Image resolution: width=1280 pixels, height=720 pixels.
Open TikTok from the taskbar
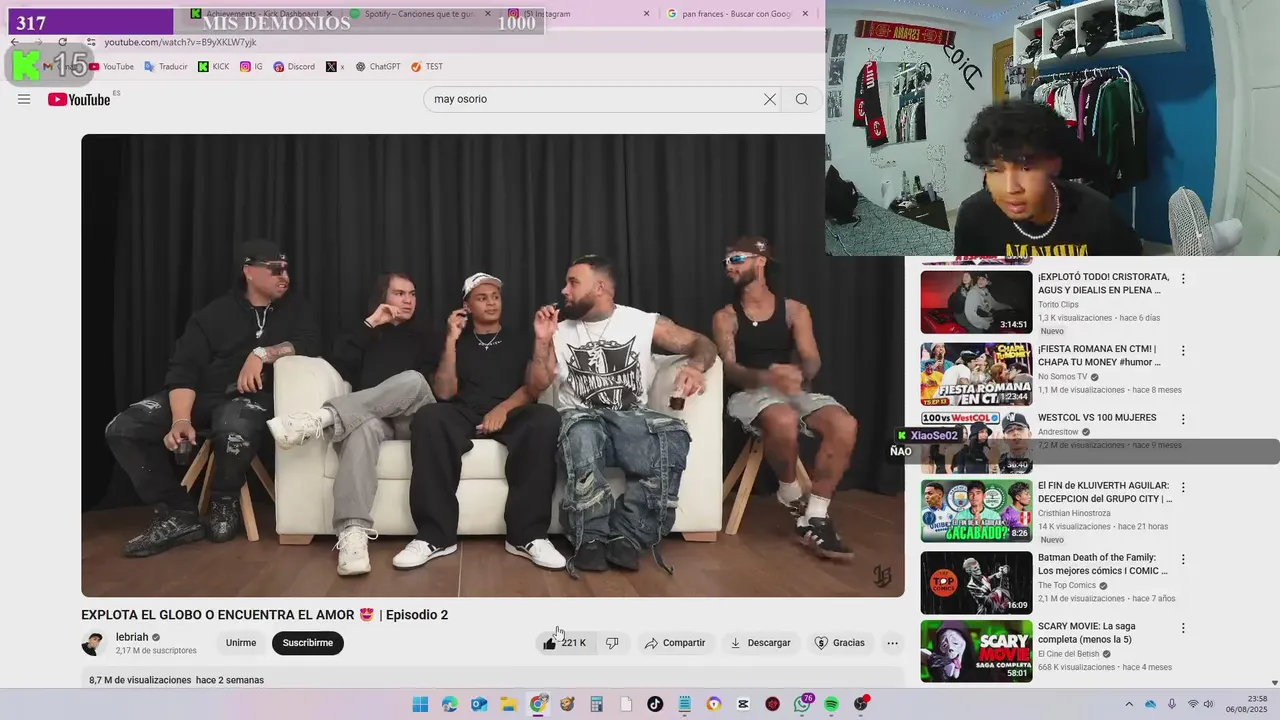(655, 704)
